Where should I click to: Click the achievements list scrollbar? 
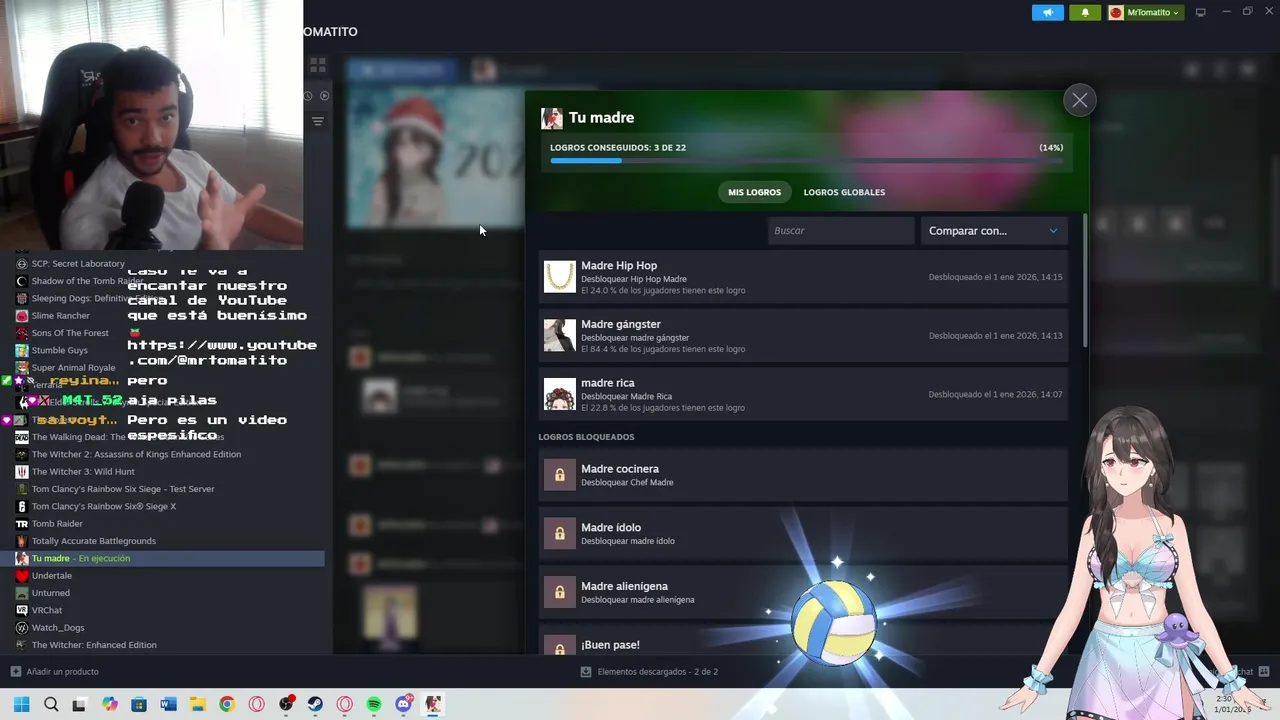point(1085,280)
